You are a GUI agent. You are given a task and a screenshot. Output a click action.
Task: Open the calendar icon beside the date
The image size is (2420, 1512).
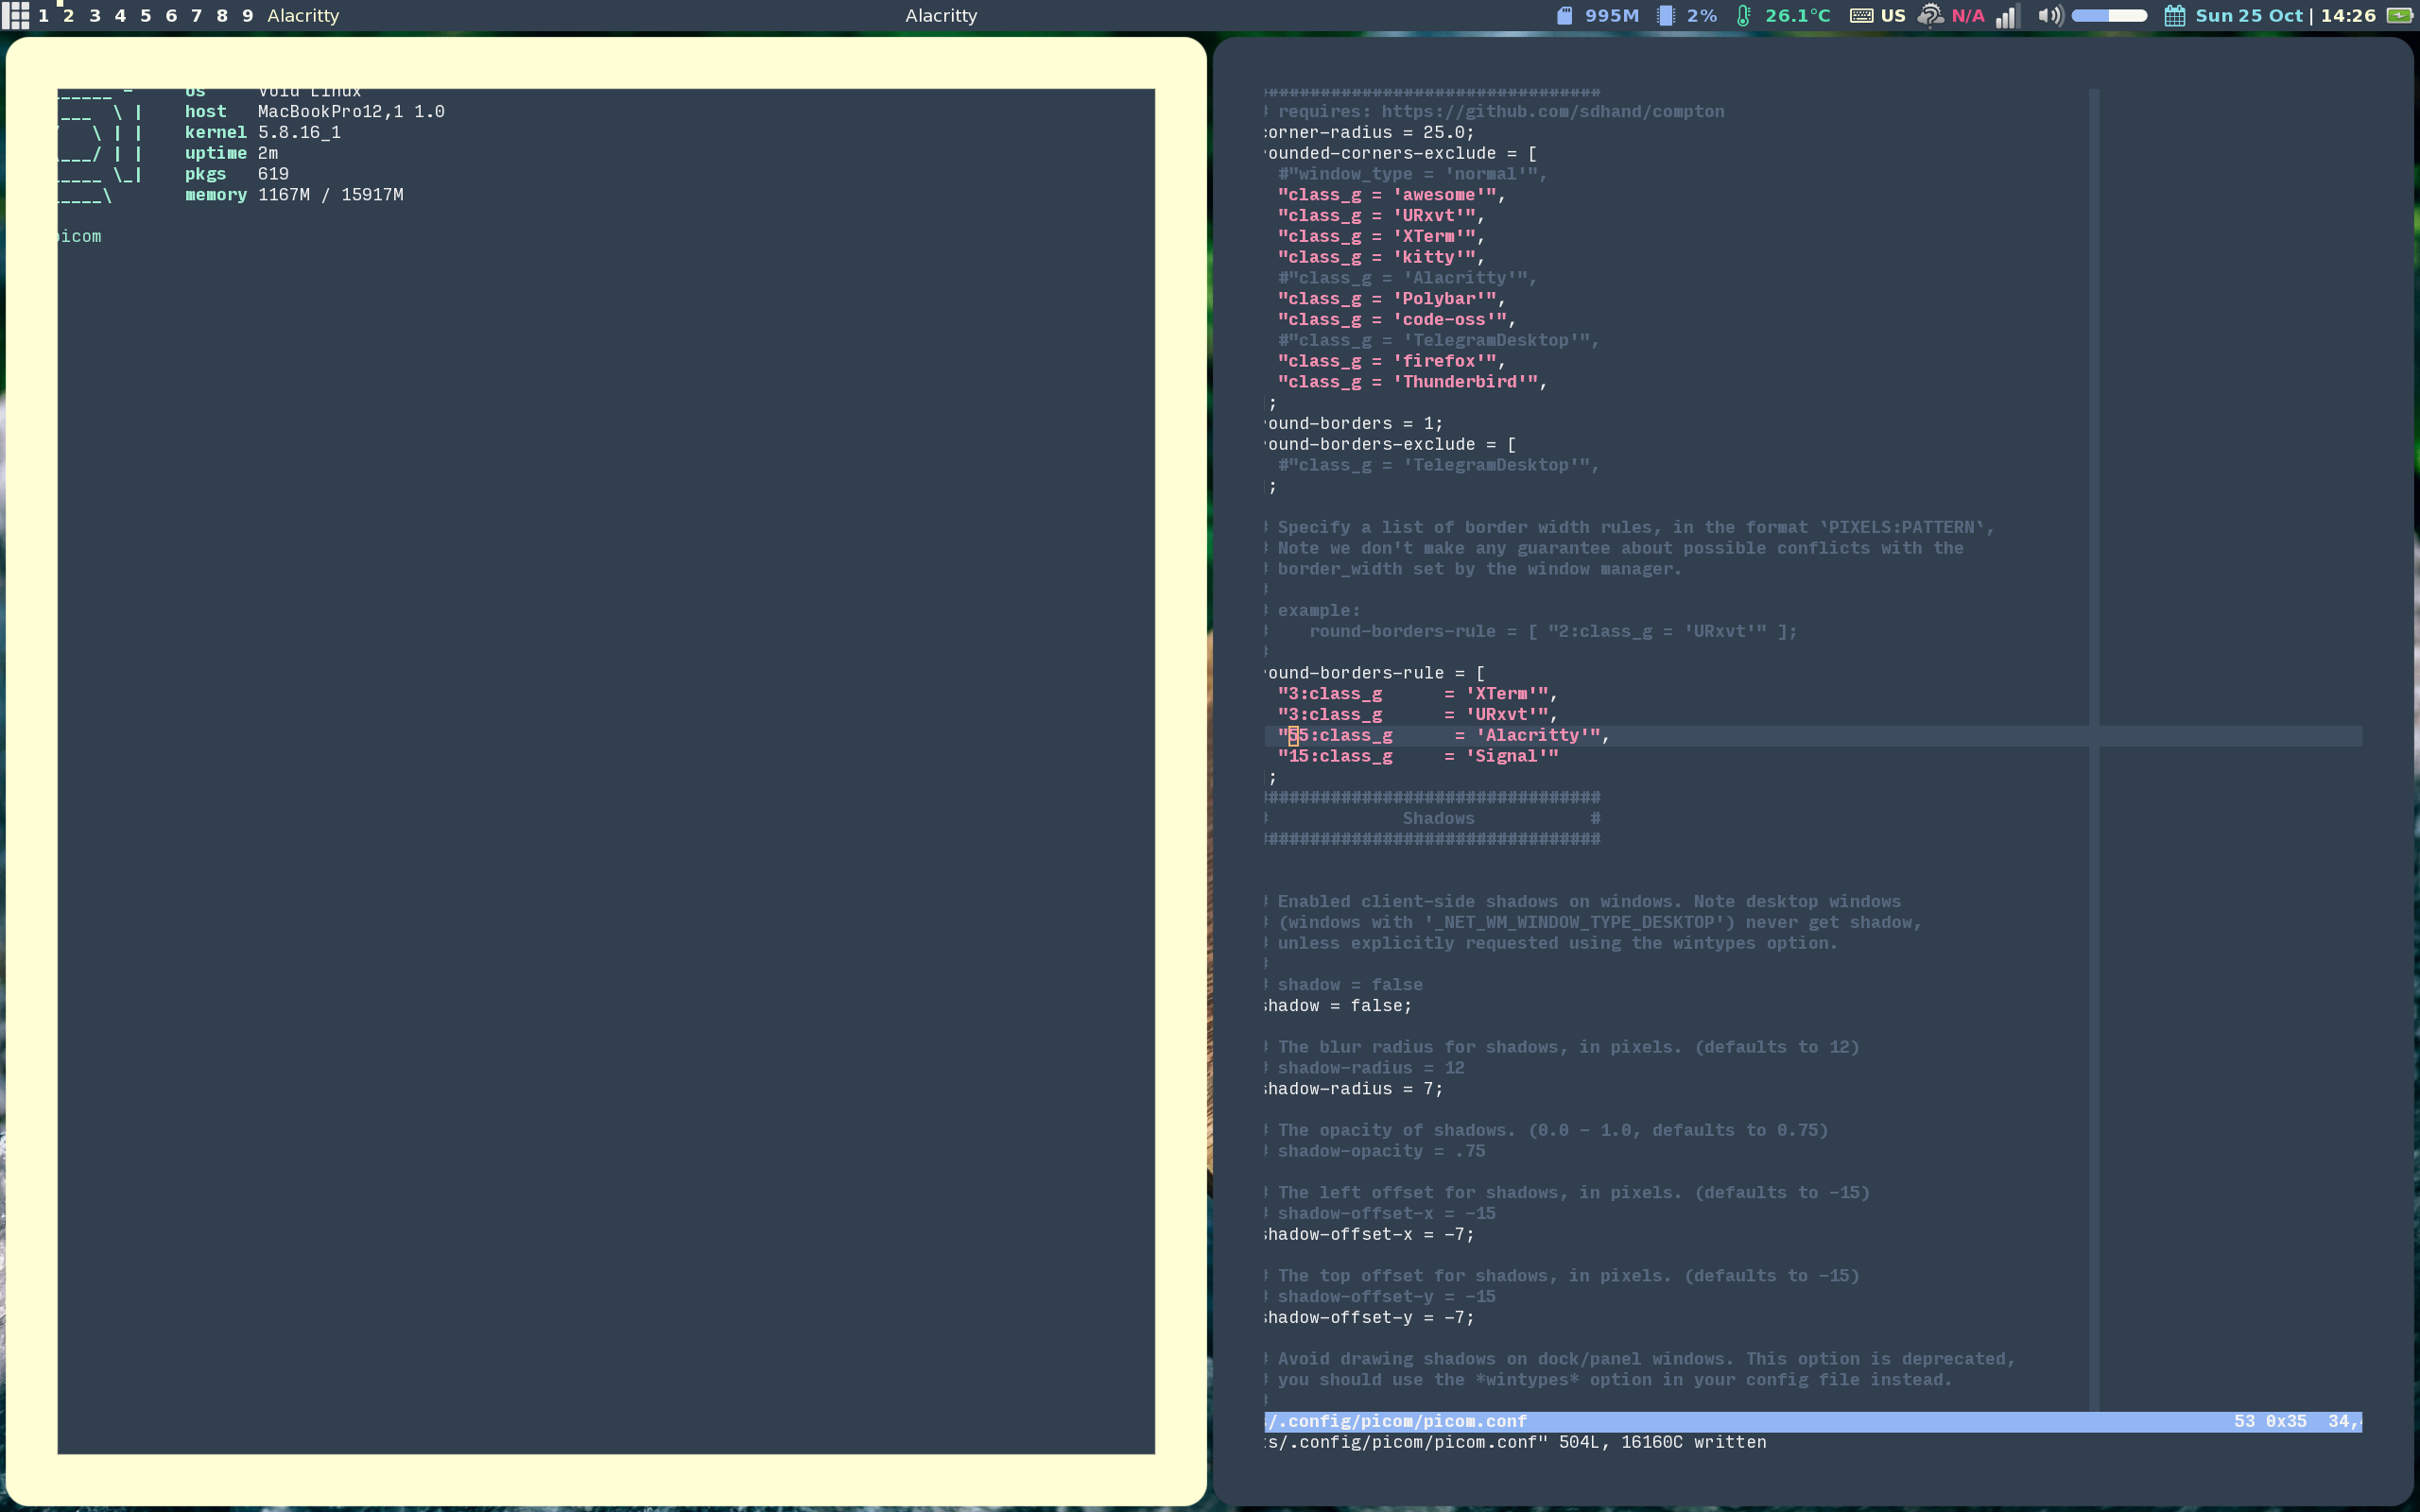(2175, 15)
